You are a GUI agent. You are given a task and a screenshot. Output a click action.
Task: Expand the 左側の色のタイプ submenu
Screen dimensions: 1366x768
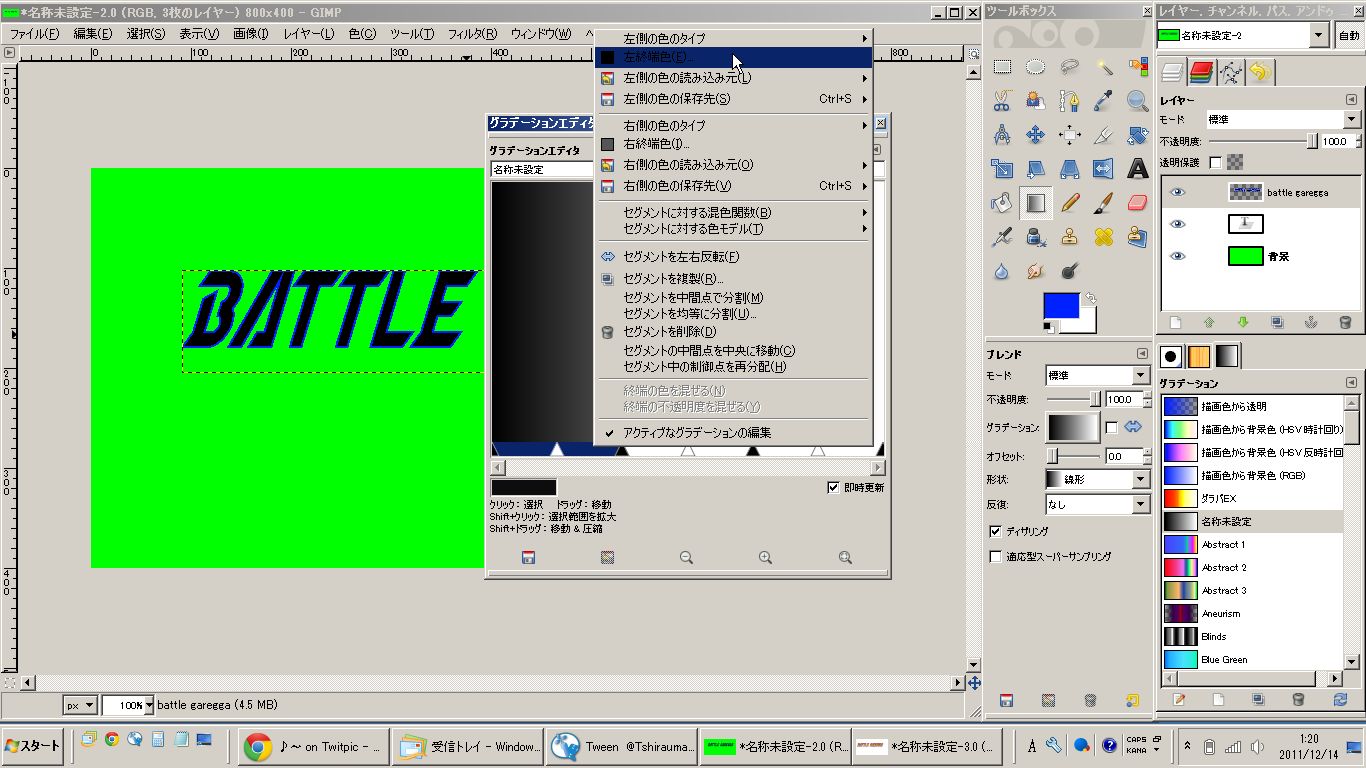point(733,38)
